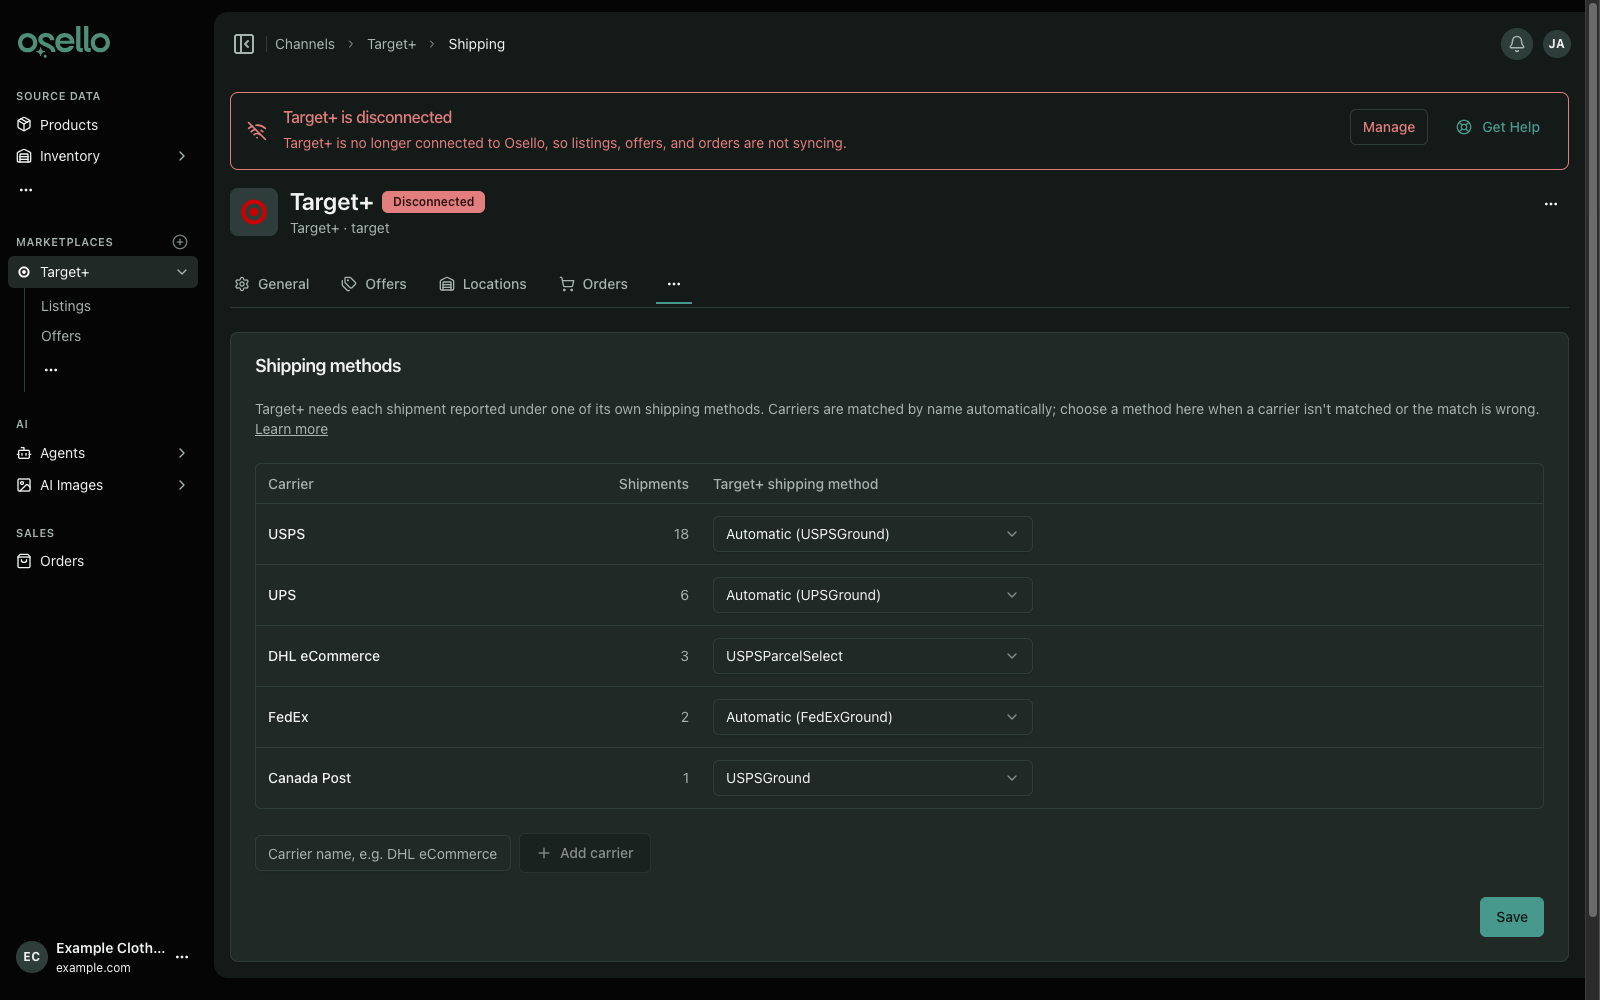The width and height of the screenshot is (1600, 1000).
Task: Open Listings in the sidebar
Action: 66,306
